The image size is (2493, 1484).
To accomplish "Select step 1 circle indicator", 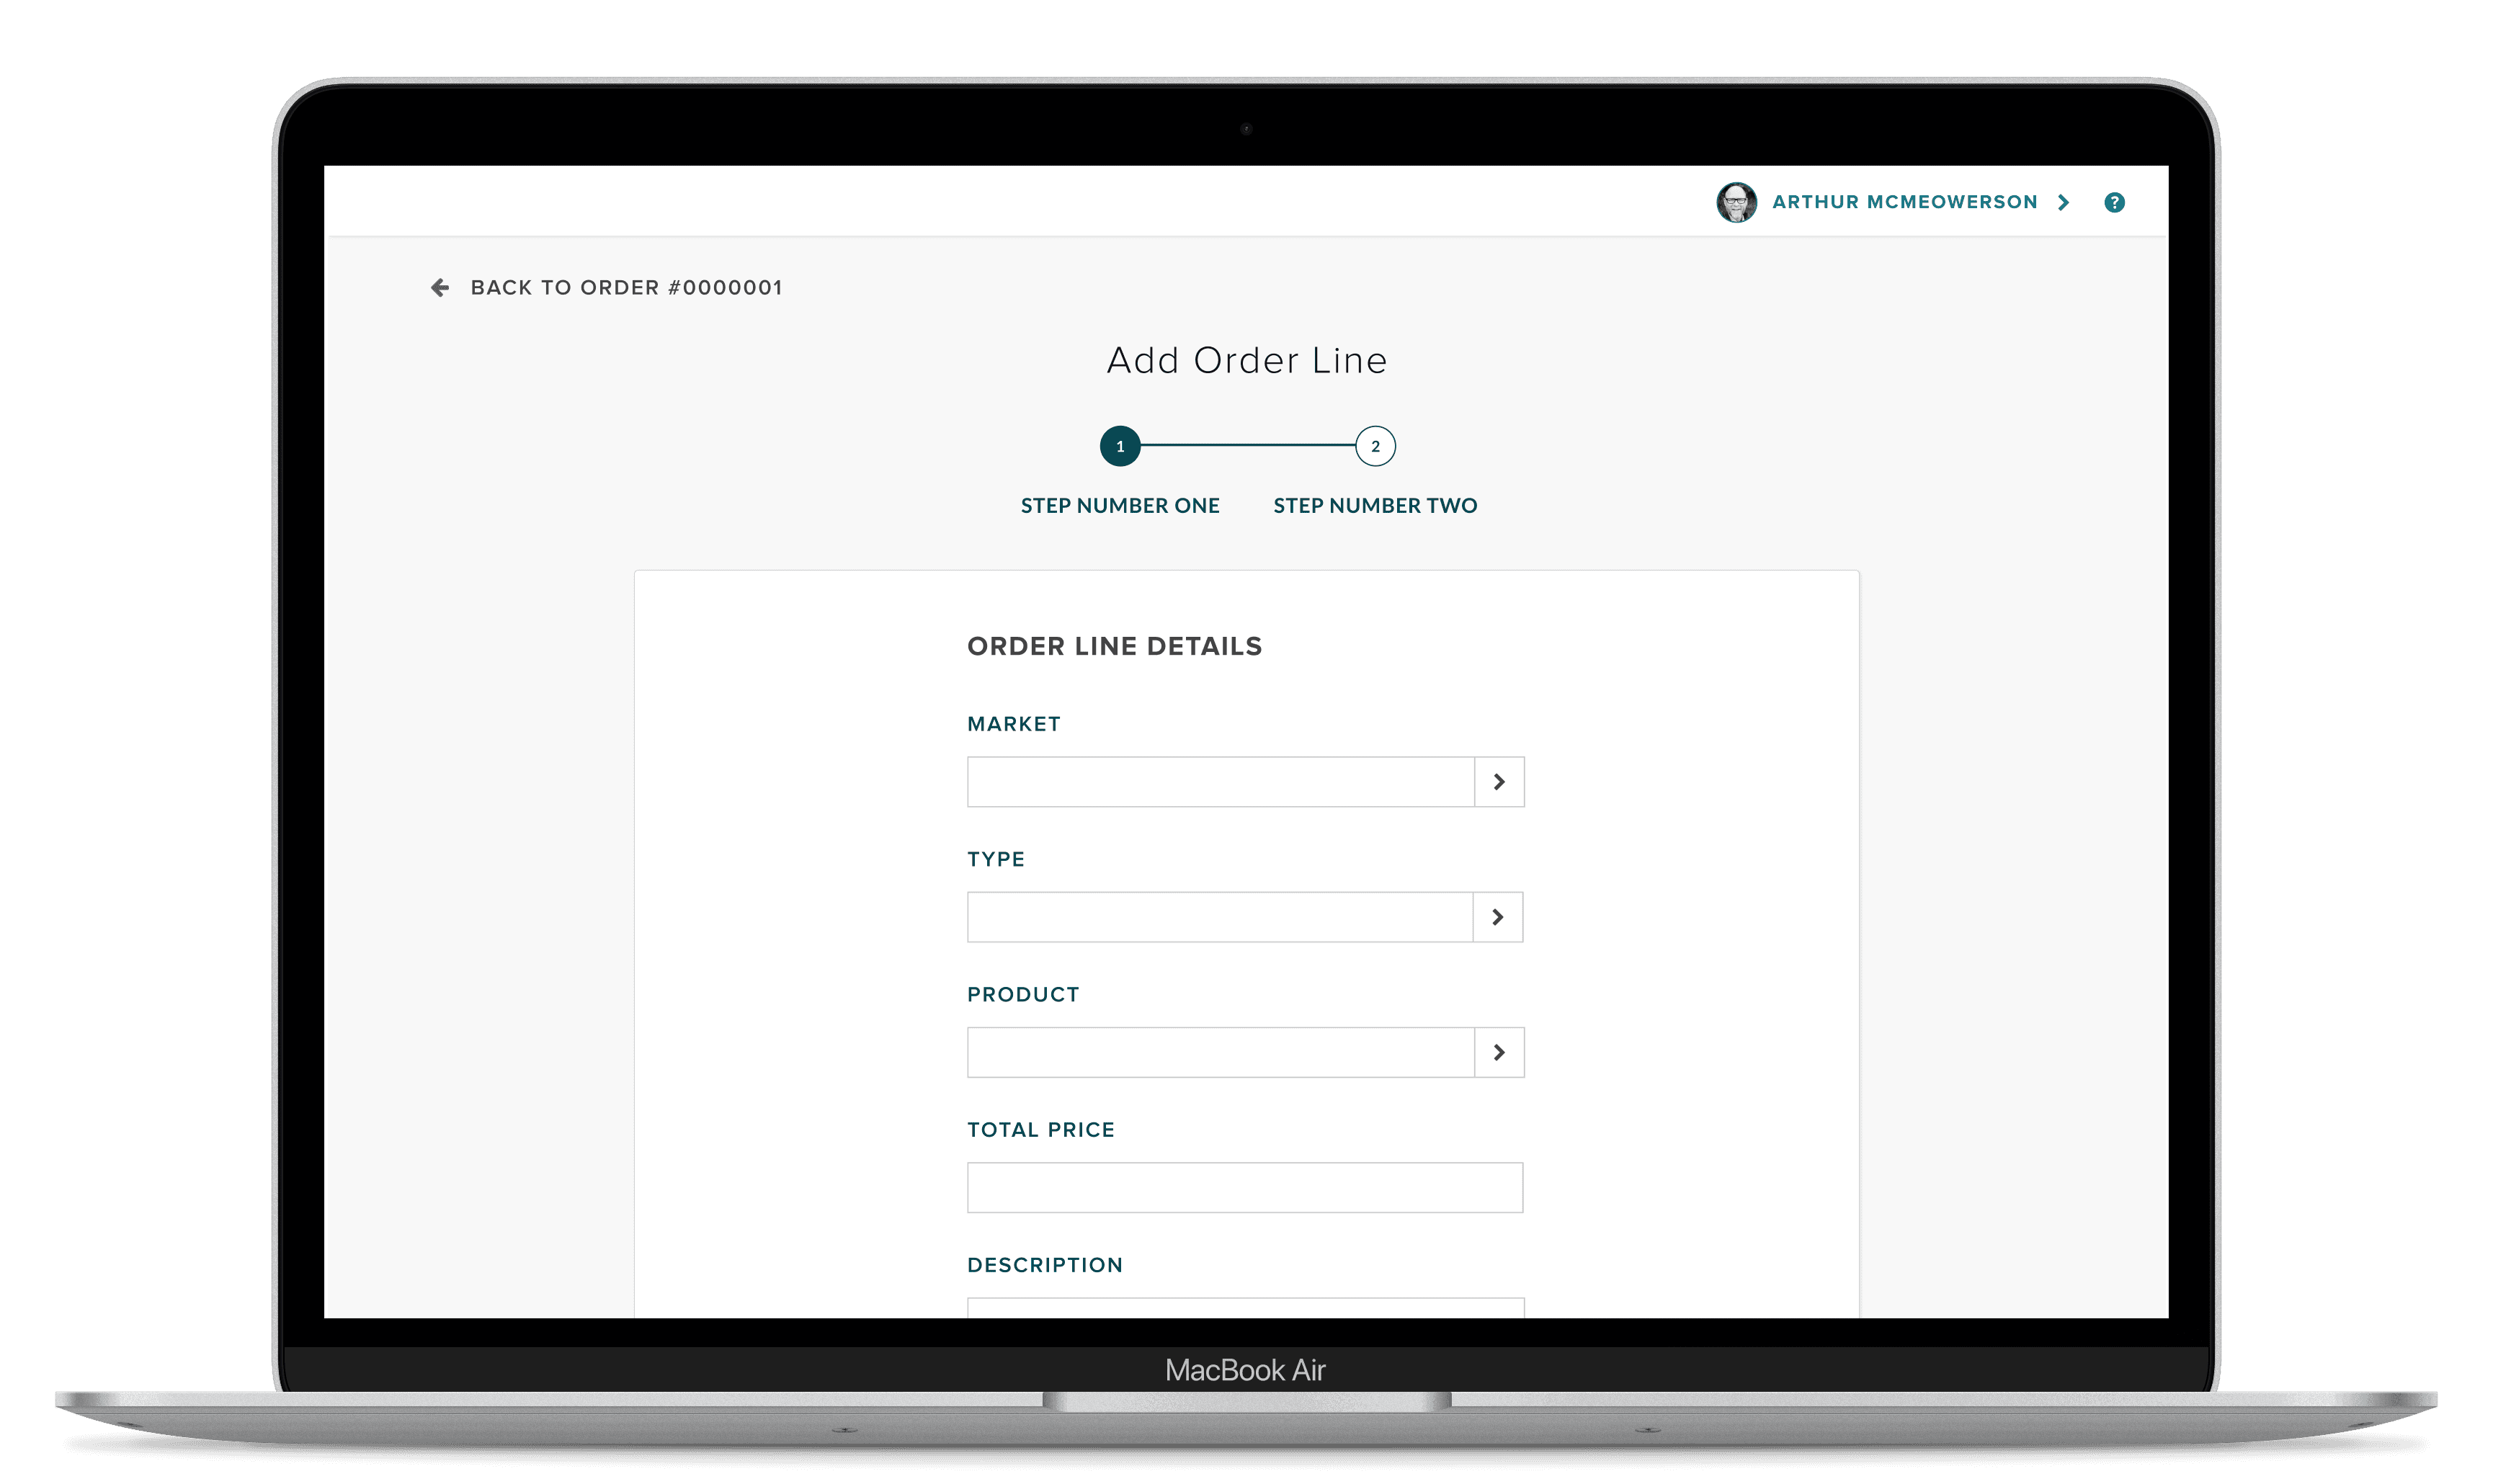I will coord(1120,446).
